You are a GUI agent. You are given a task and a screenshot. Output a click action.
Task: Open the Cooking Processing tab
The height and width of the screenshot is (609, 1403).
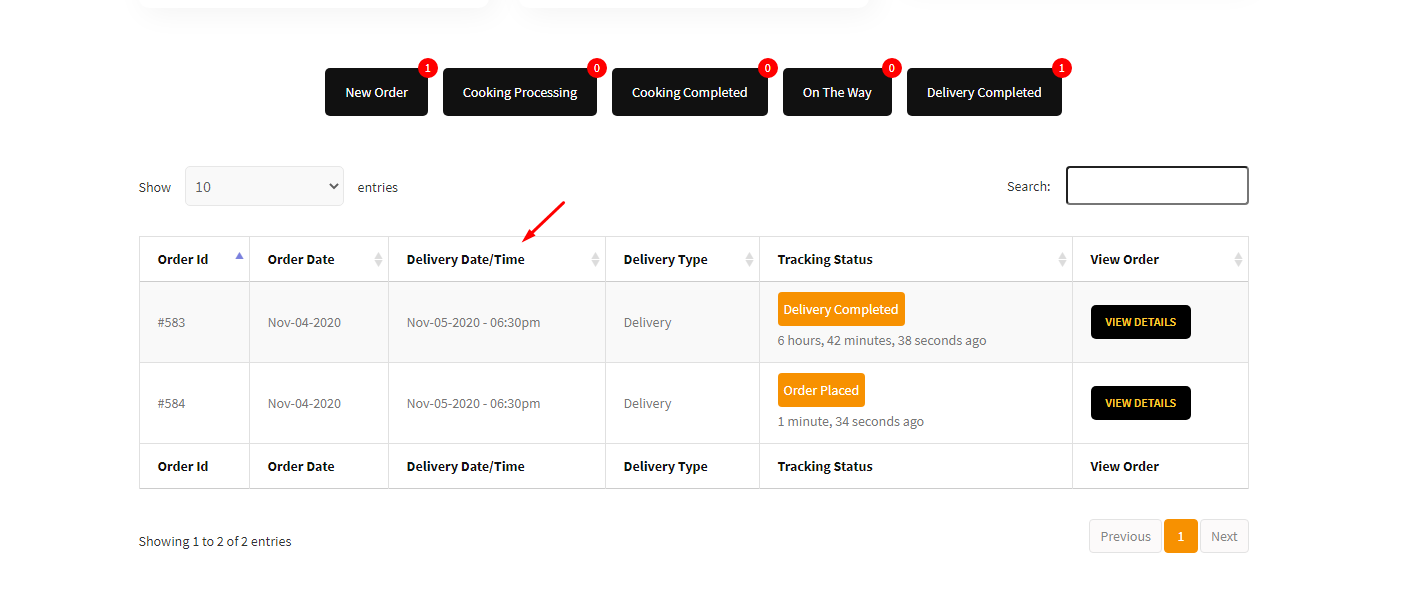pyautogui.click(x=519, y=93)
